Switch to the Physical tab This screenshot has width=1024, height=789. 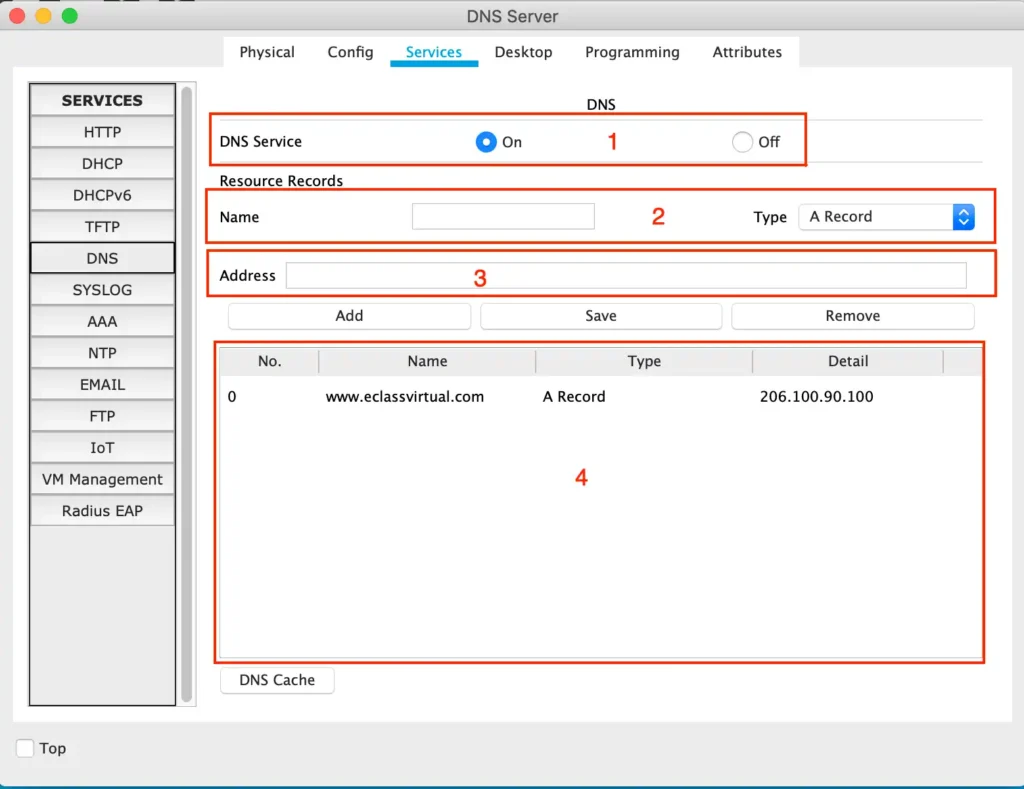click(266, 52)
